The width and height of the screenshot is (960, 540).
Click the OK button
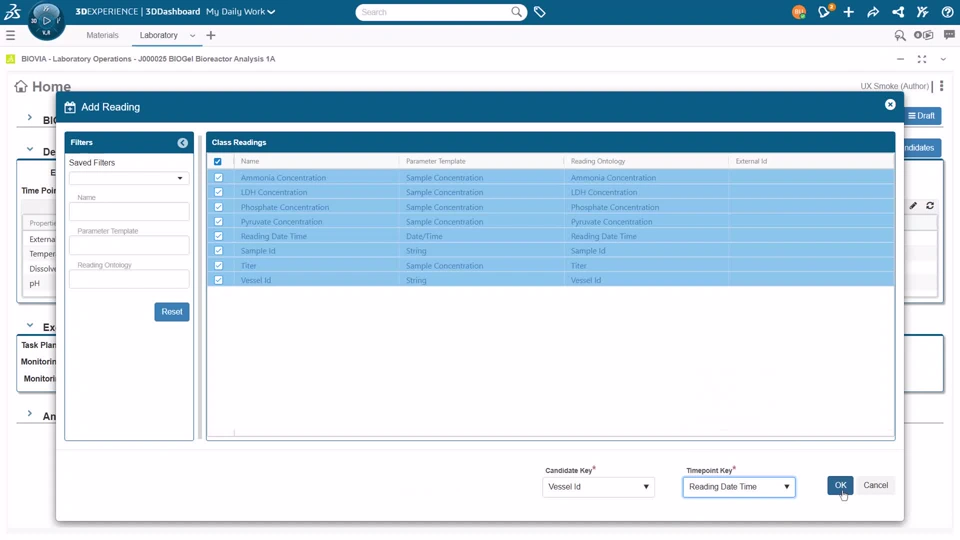tap(840, 486)
